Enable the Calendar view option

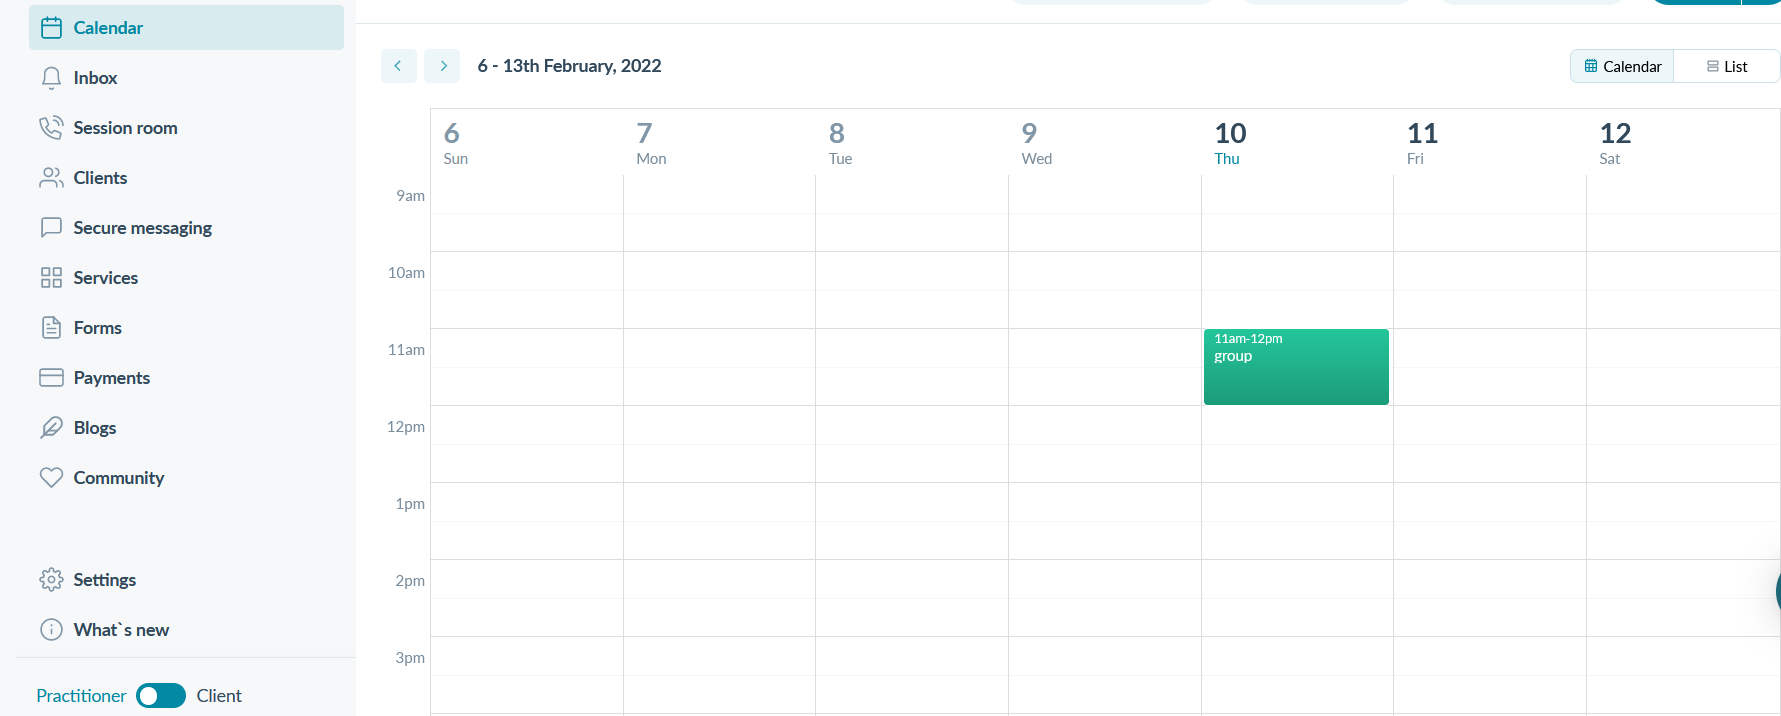pos(1621,65)
